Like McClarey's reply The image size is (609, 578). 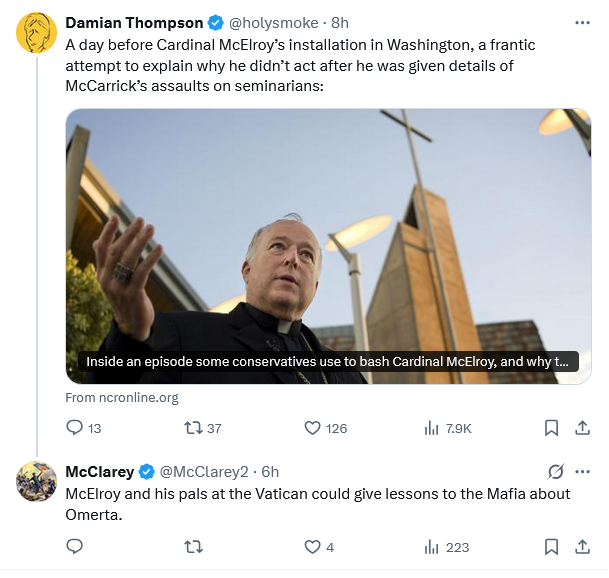coord(313,547)
